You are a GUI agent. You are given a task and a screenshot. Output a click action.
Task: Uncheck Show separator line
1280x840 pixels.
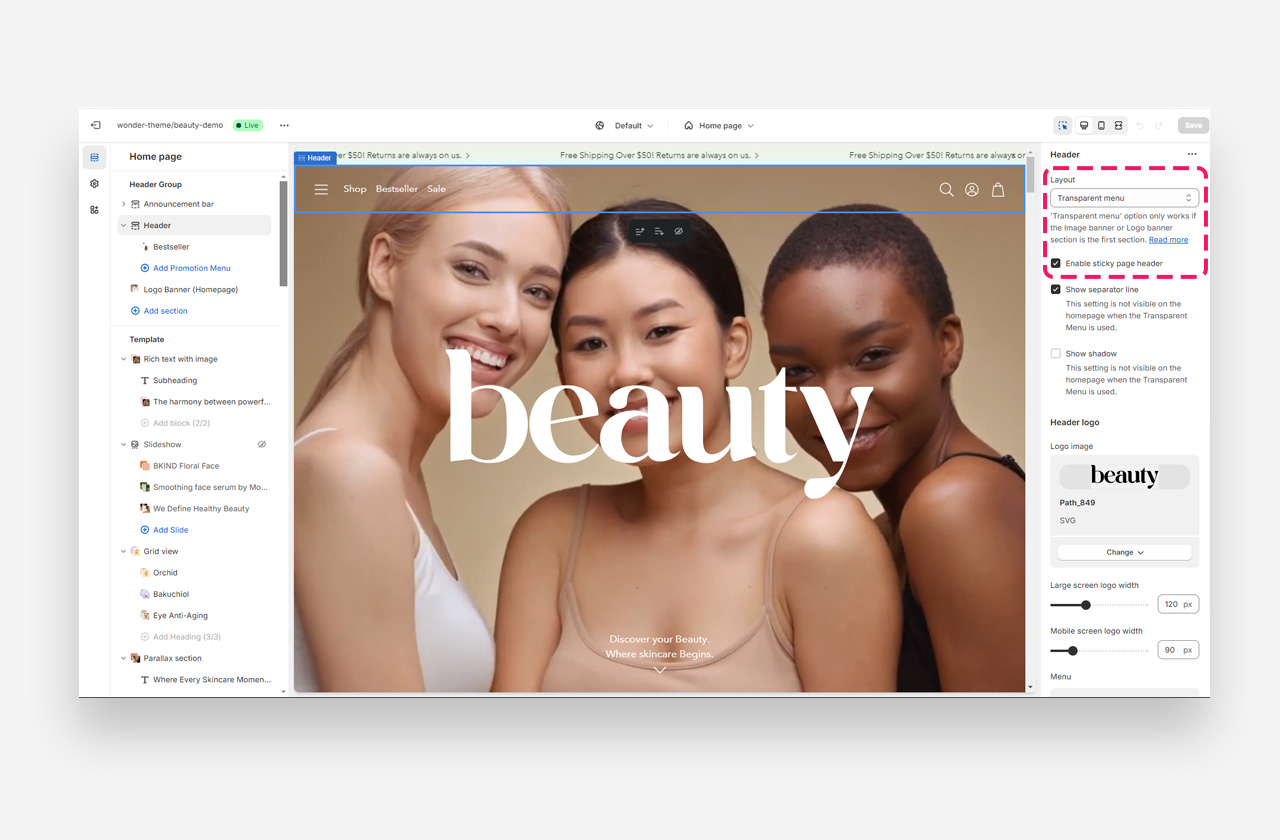(x=1055, y=290)
